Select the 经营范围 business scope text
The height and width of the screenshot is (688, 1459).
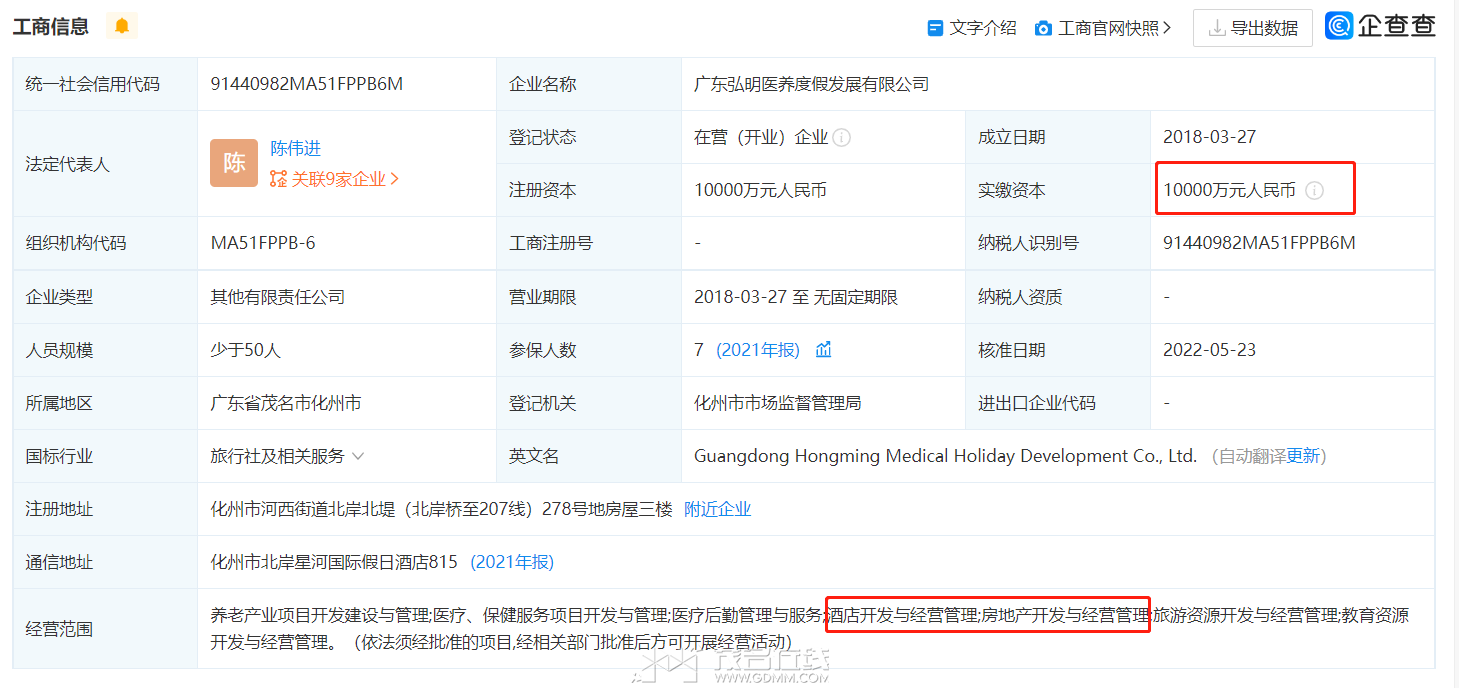click(x=809, y=628)
